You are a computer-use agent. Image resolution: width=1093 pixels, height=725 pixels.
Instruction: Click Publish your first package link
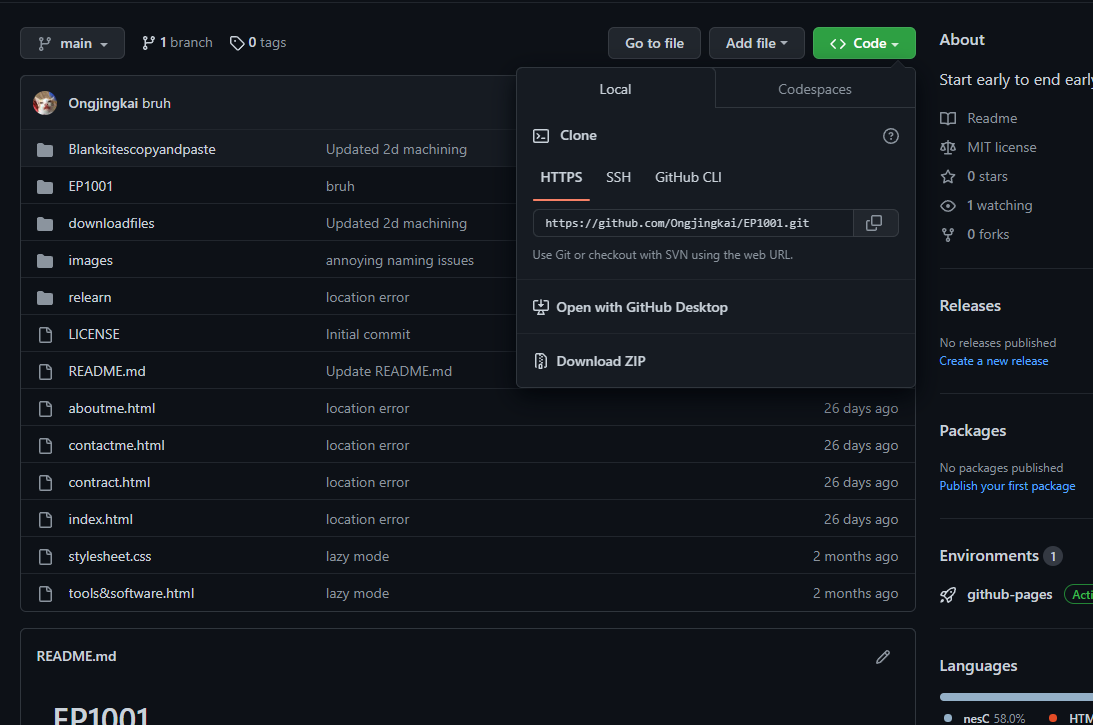(x=1007, y=486)
